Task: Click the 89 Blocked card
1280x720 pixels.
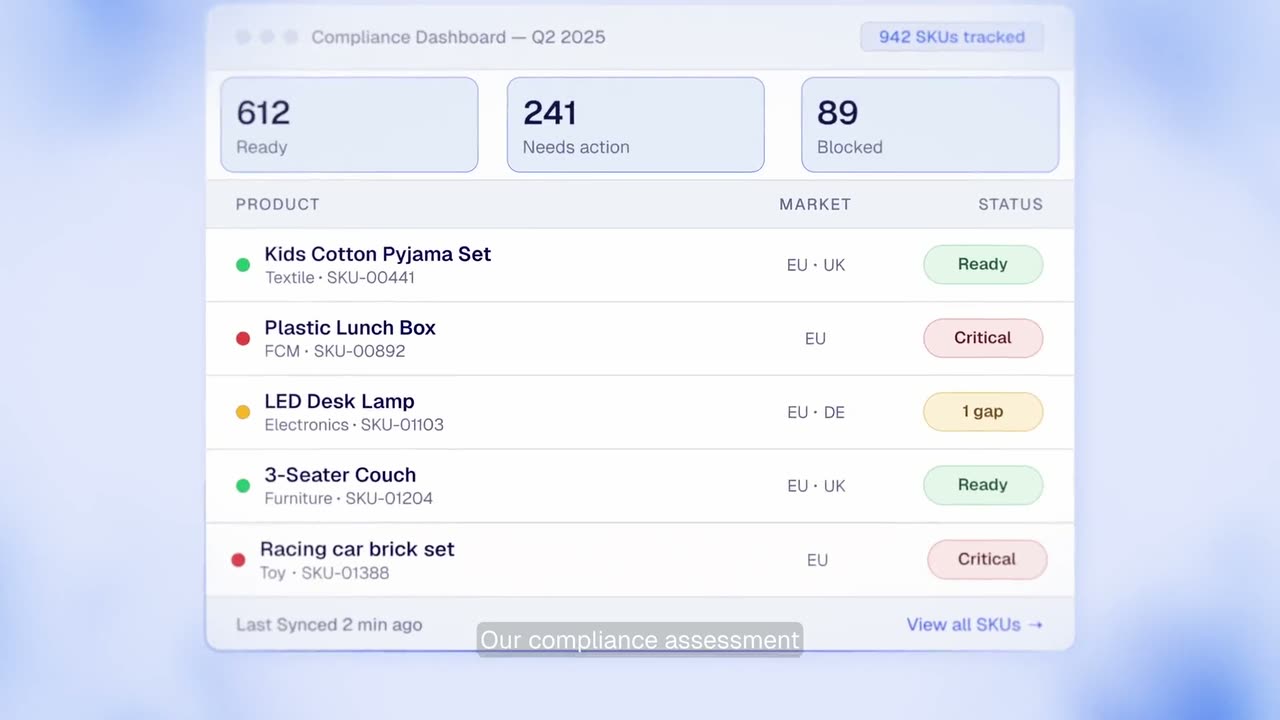Action: tap(929, 124)
